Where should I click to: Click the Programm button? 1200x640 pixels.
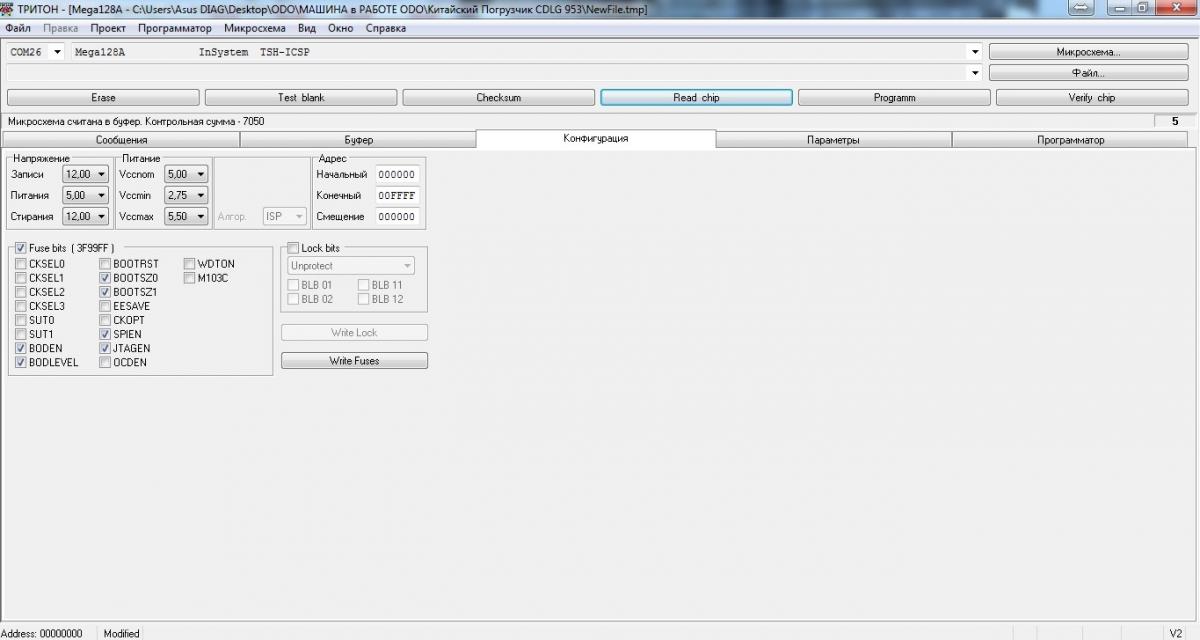894,98
